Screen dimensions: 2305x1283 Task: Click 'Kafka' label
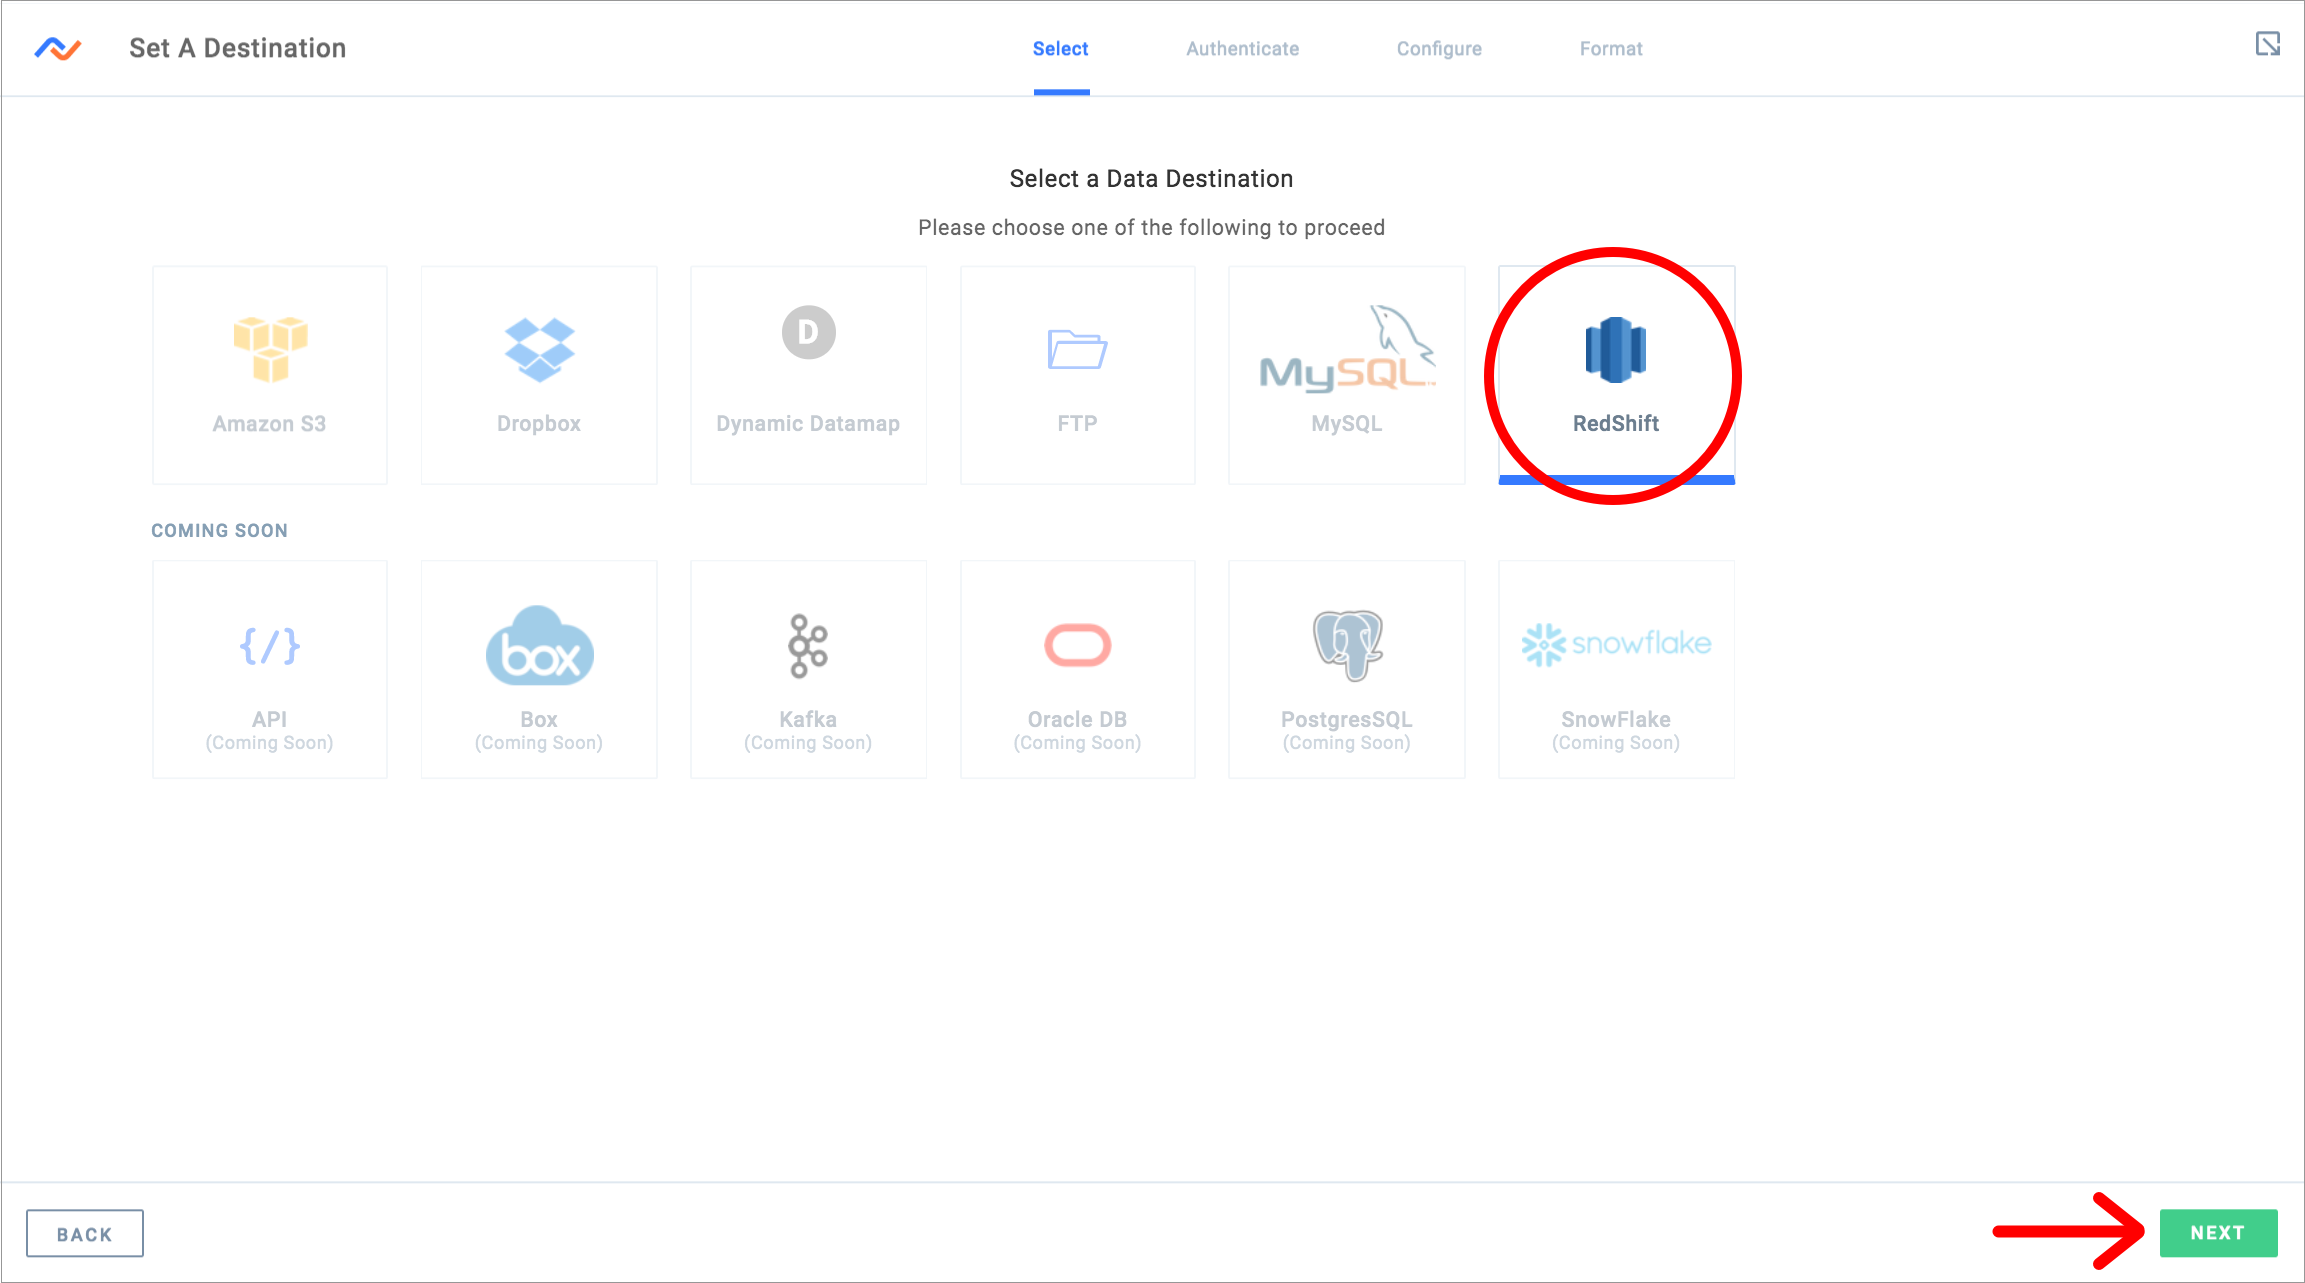tap(808, 720)
